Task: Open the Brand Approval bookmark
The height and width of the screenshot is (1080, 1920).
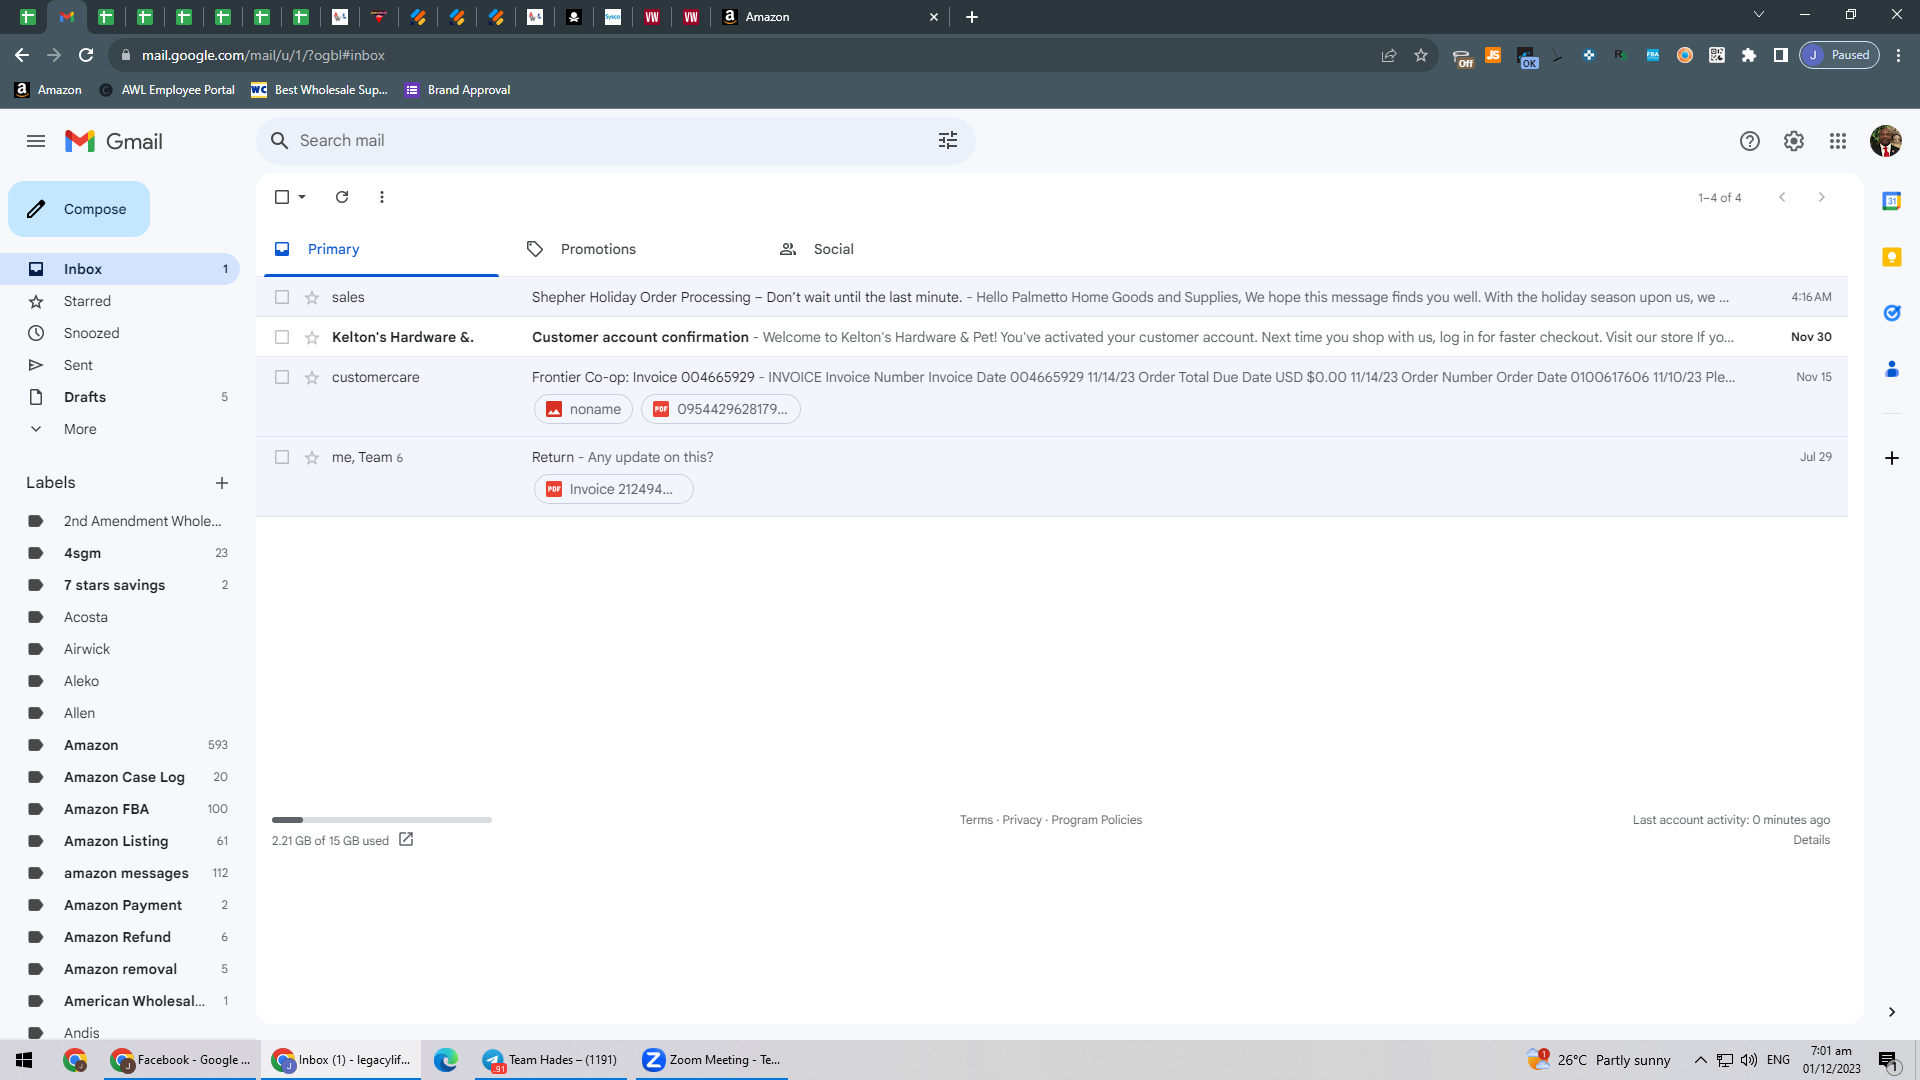Action: 458,90
